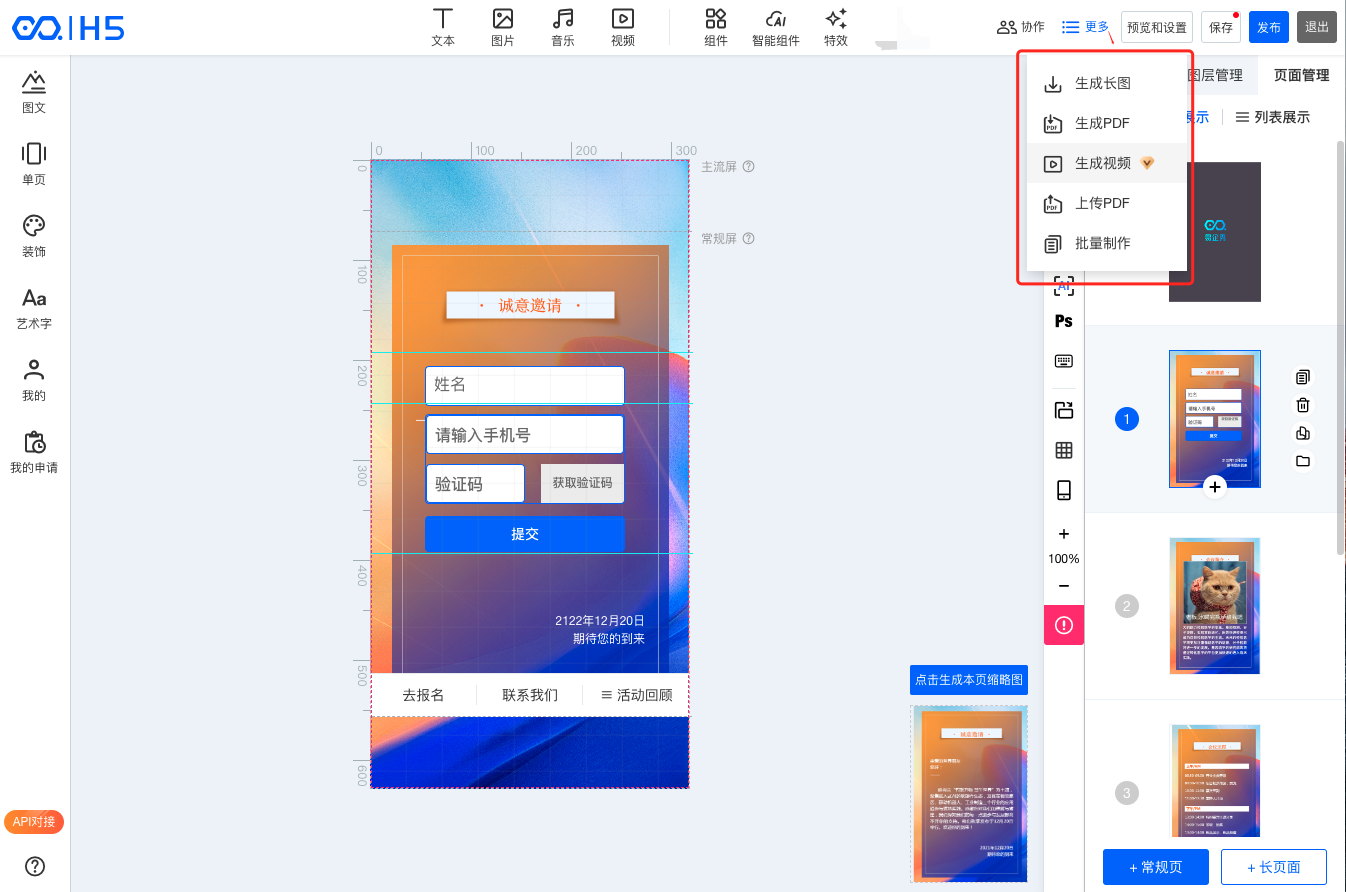
Task: Click the plus under page 1 thumbnail
Action: 1215,487
